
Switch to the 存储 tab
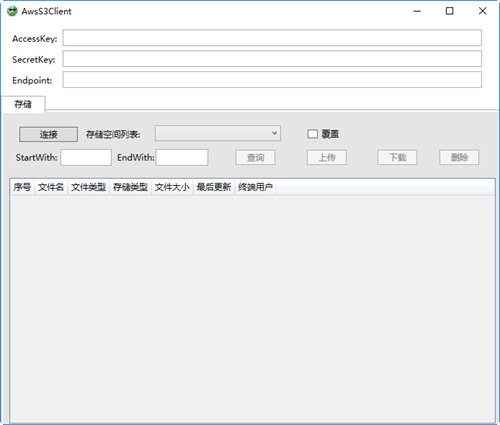coord(23,104)
